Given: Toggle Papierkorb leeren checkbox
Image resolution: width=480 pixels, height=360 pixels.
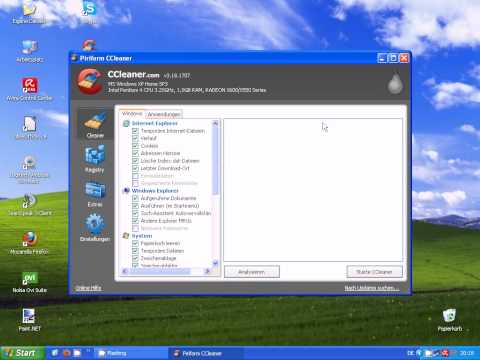Looking at the screenshot, I should [135, 243].
